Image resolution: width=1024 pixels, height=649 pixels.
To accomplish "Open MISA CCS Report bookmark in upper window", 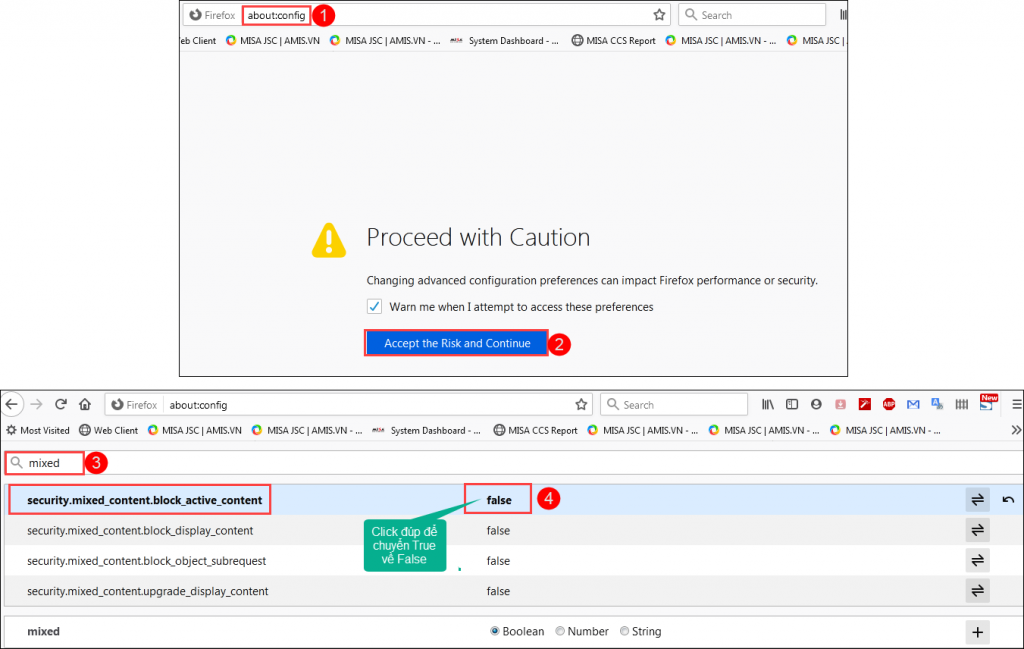I will coord(613,40).
